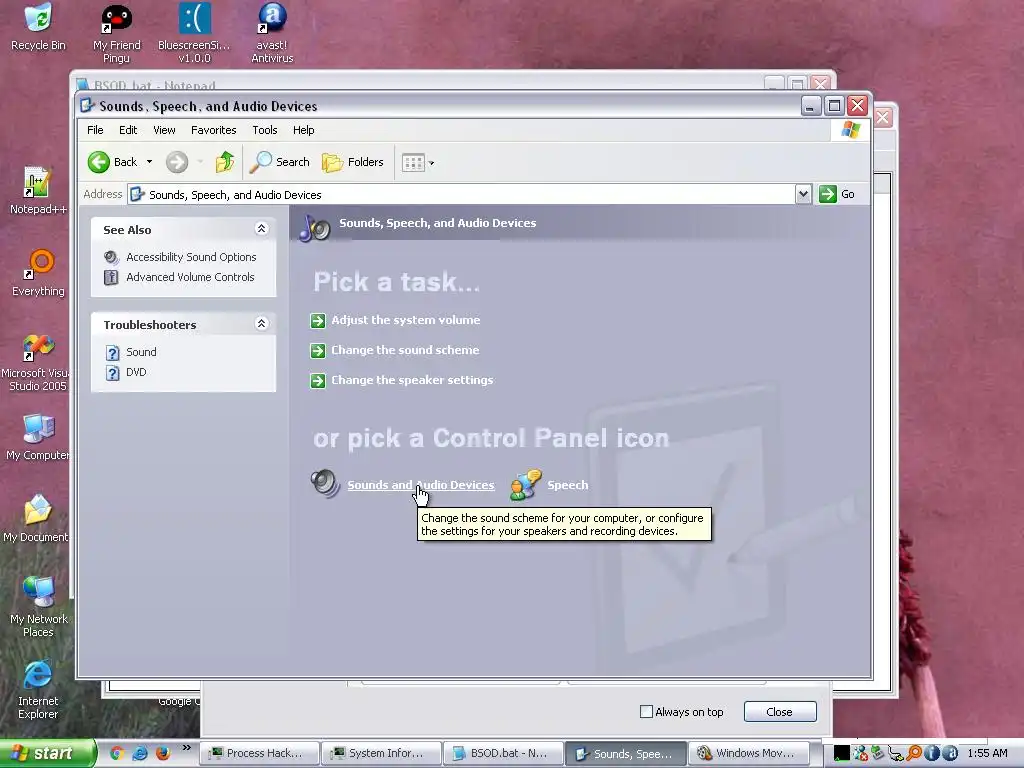Open Sounds and Audio Devices link
1024x768 pixels.
click(421, 485)
